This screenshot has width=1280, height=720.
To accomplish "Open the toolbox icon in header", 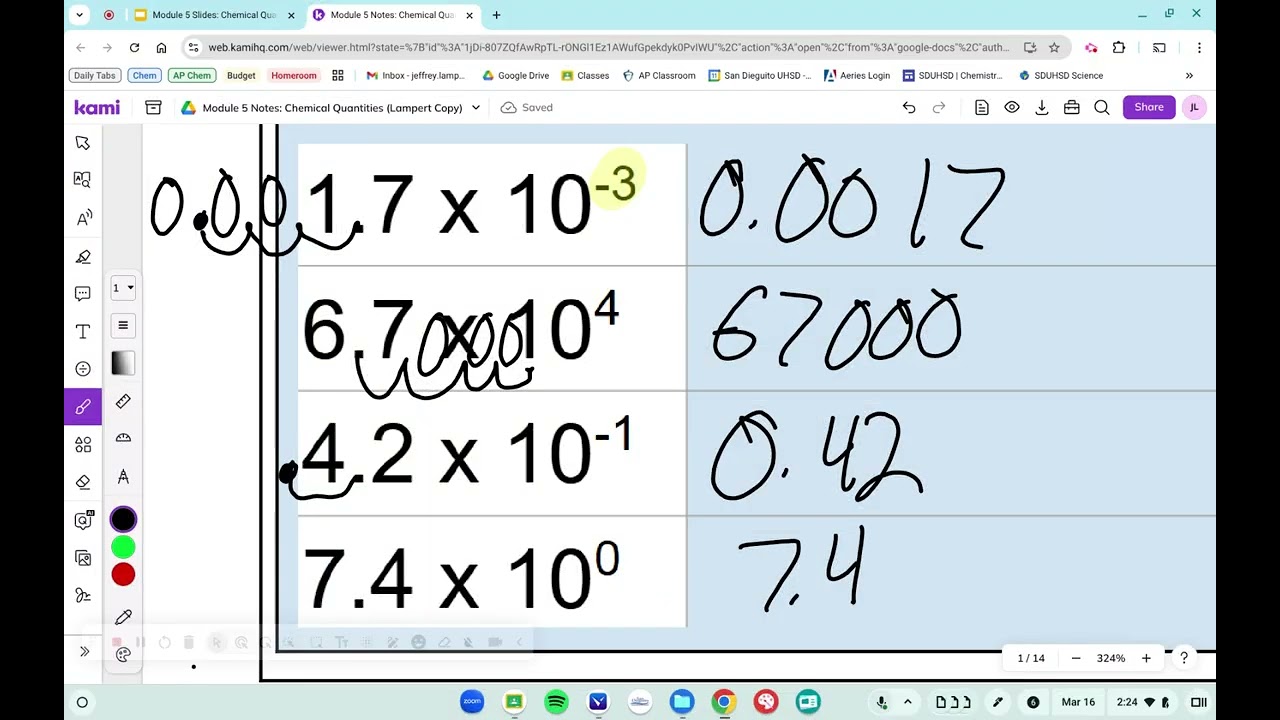I will pos(1072,107).
